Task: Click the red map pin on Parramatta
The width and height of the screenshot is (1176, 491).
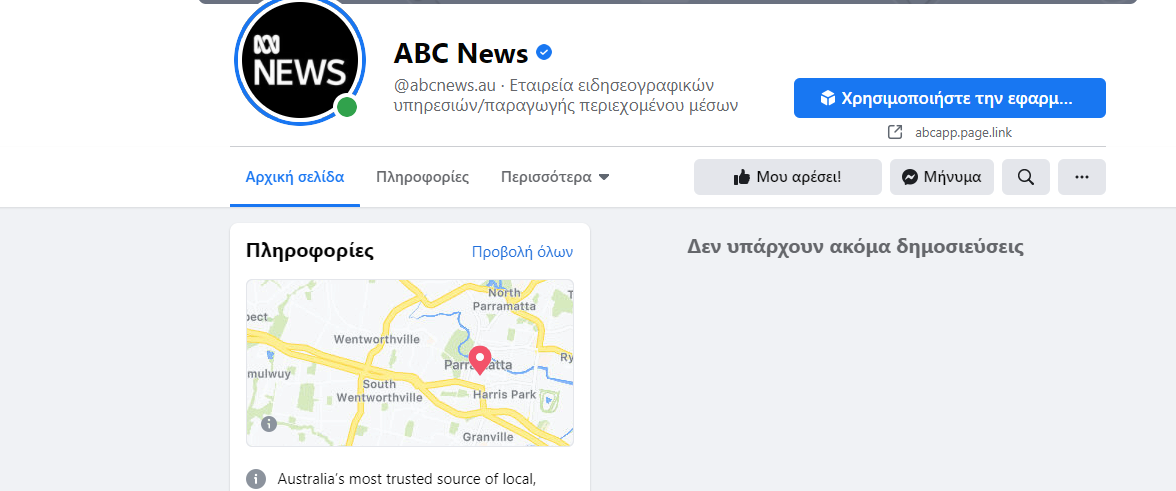Action: tap(479, 359)
